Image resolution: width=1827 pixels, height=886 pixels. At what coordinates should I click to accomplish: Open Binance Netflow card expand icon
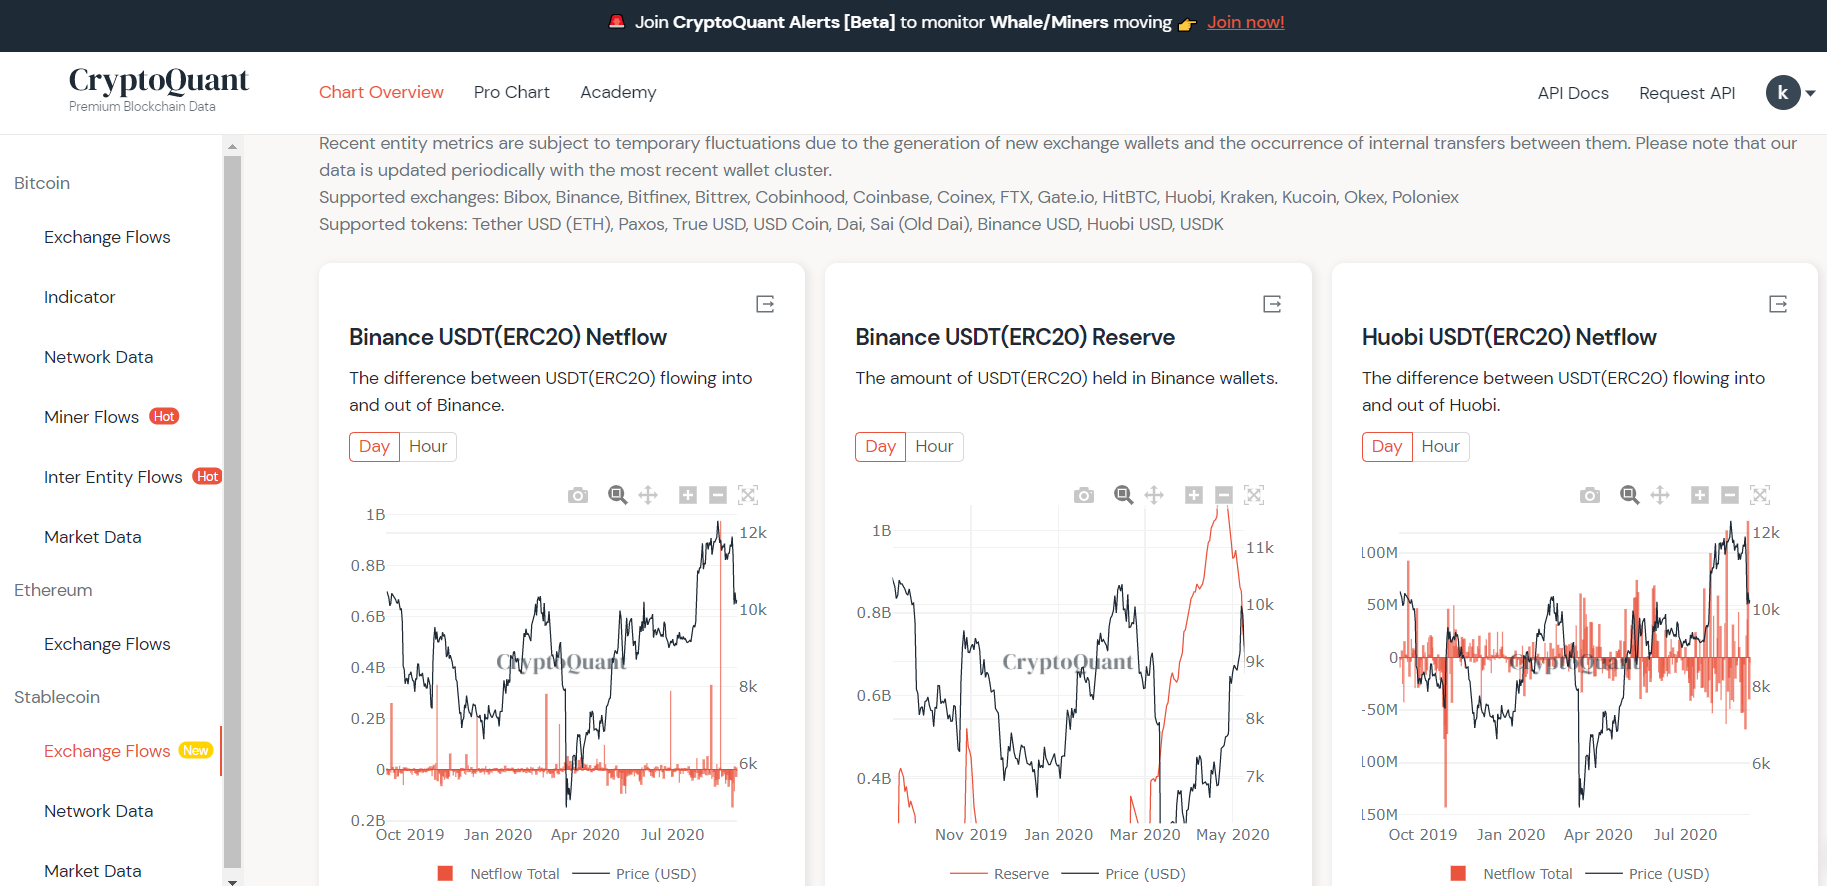765,304
